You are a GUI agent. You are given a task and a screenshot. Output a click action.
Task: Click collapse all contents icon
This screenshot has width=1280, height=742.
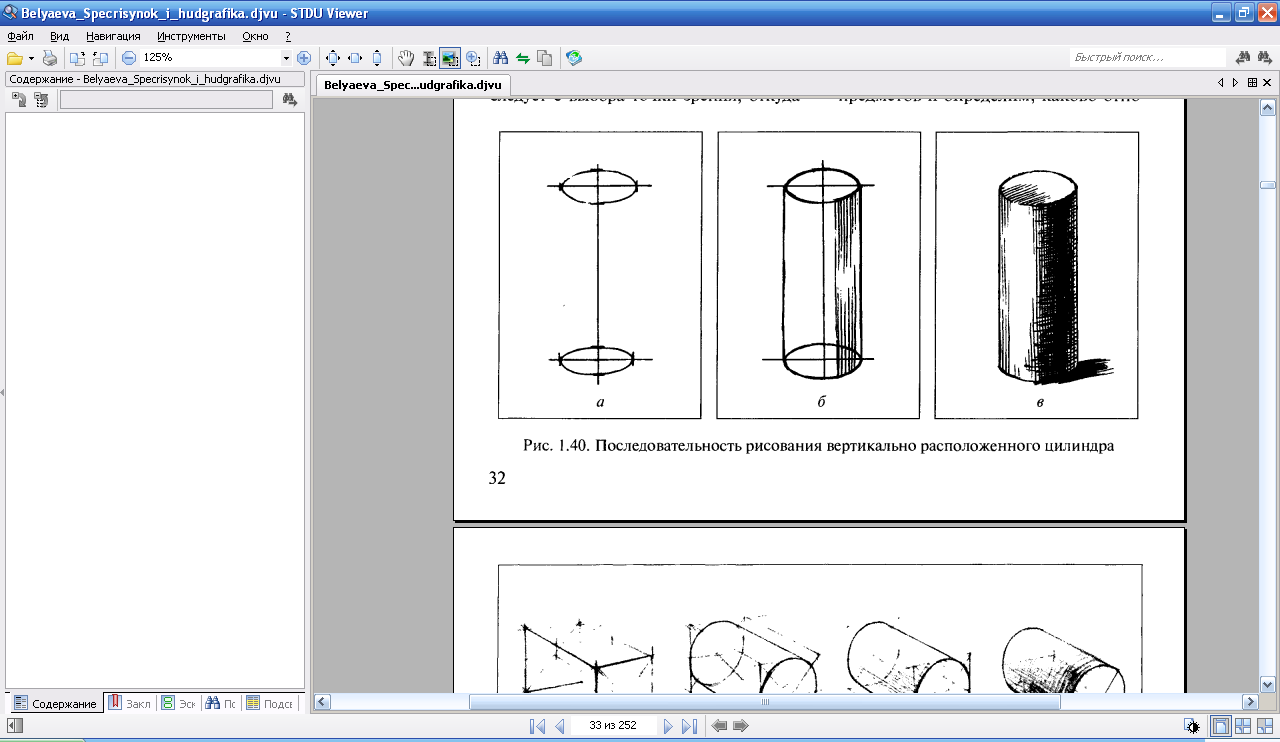(x=41, y=99)
